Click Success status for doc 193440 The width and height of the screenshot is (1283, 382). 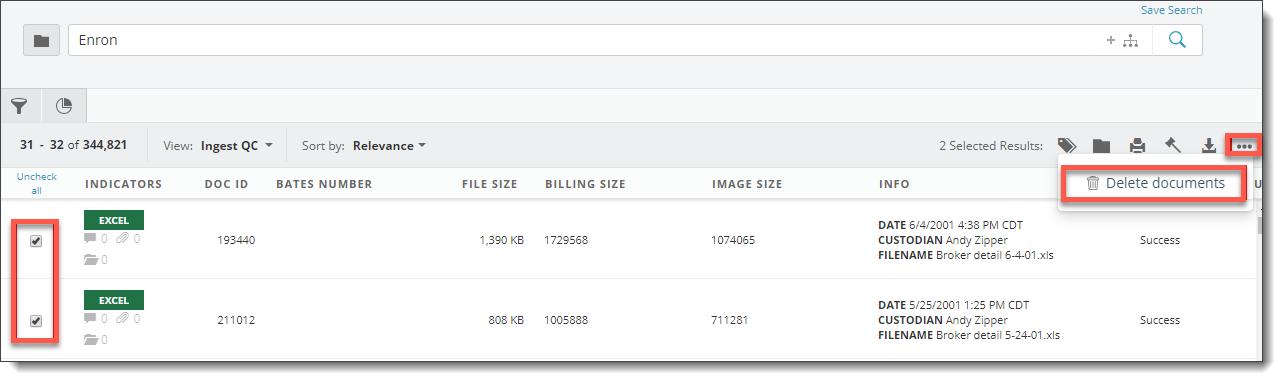[x=1160, y=241]
